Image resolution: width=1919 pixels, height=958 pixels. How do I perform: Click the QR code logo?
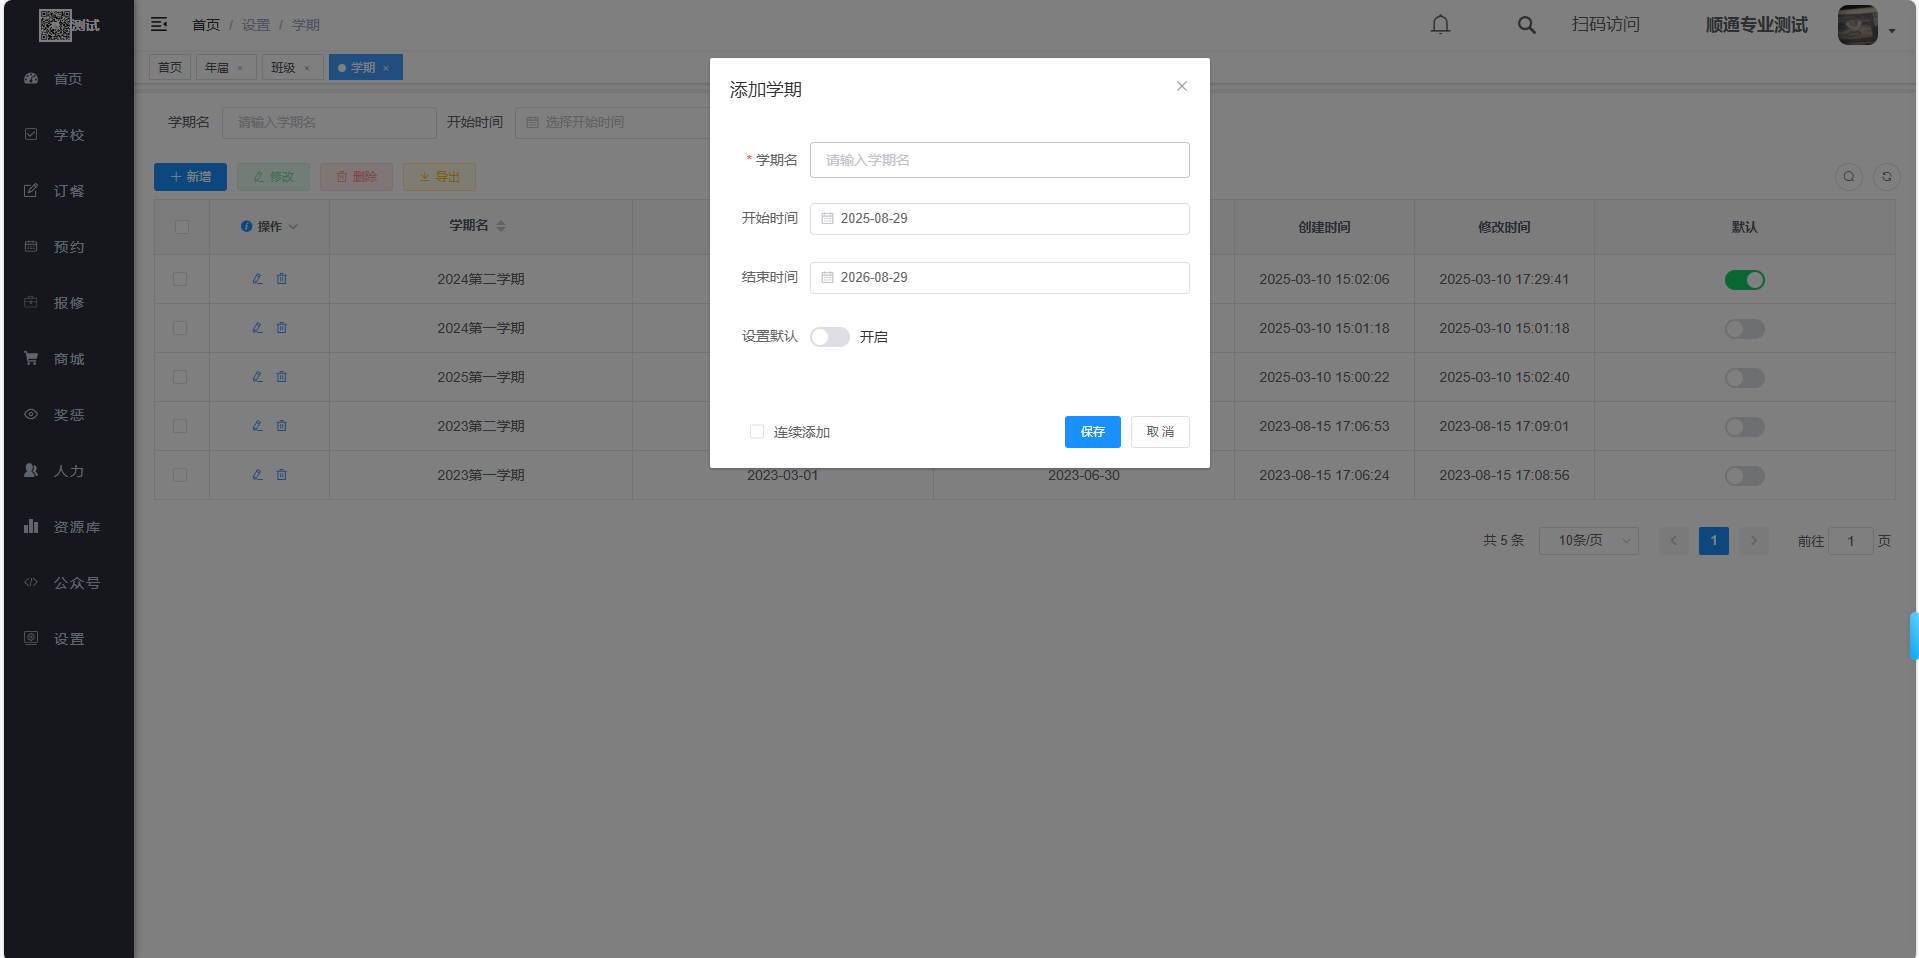point(55,25)
